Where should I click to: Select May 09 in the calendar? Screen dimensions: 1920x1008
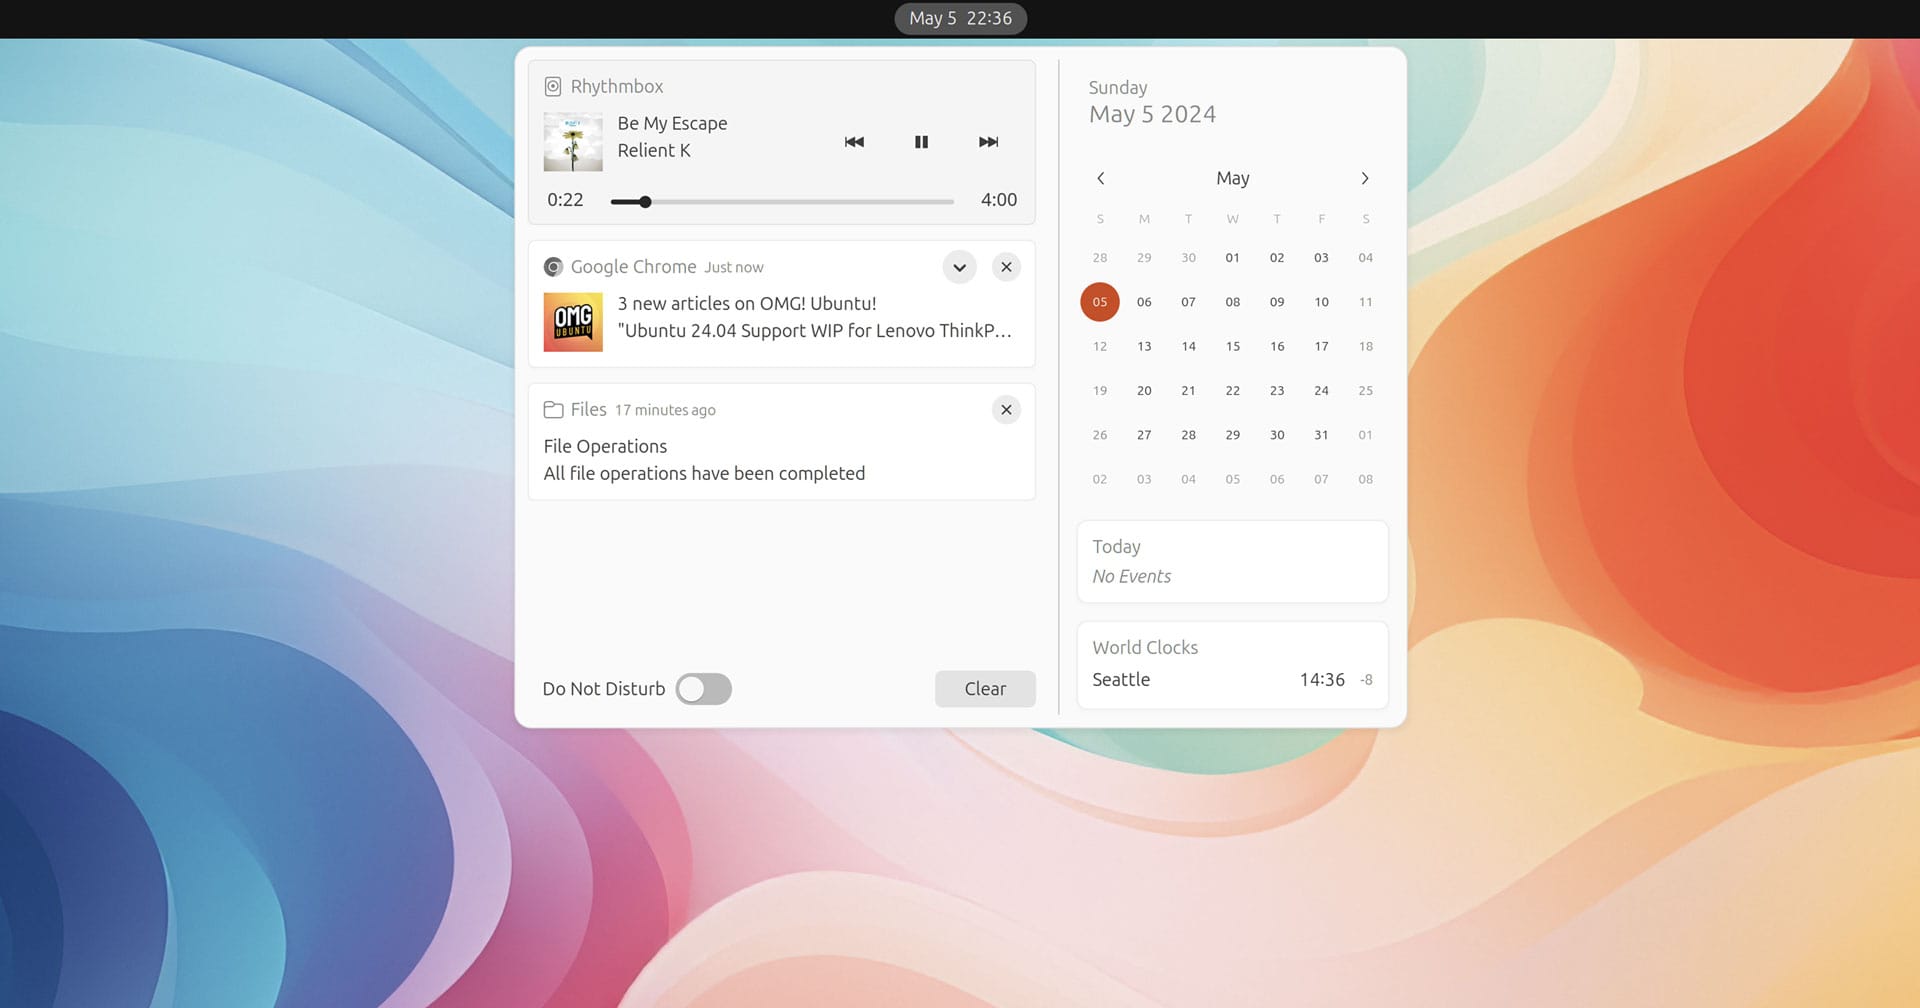point(1277,302)
